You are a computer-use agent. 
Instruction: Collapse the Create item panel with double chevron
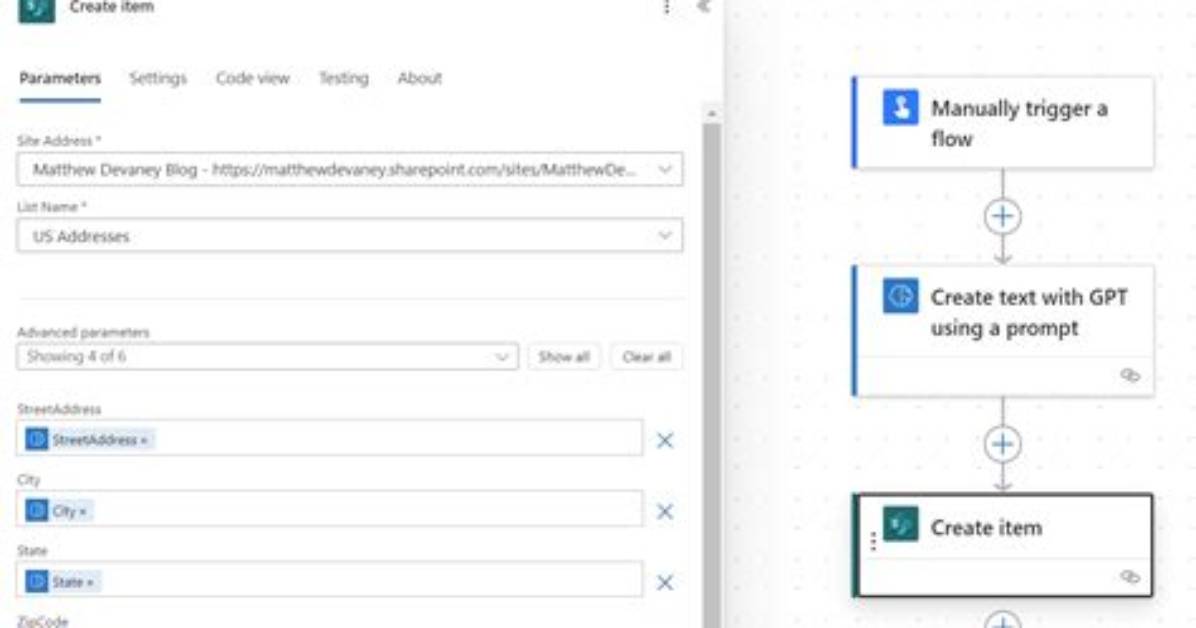(703, 7)
